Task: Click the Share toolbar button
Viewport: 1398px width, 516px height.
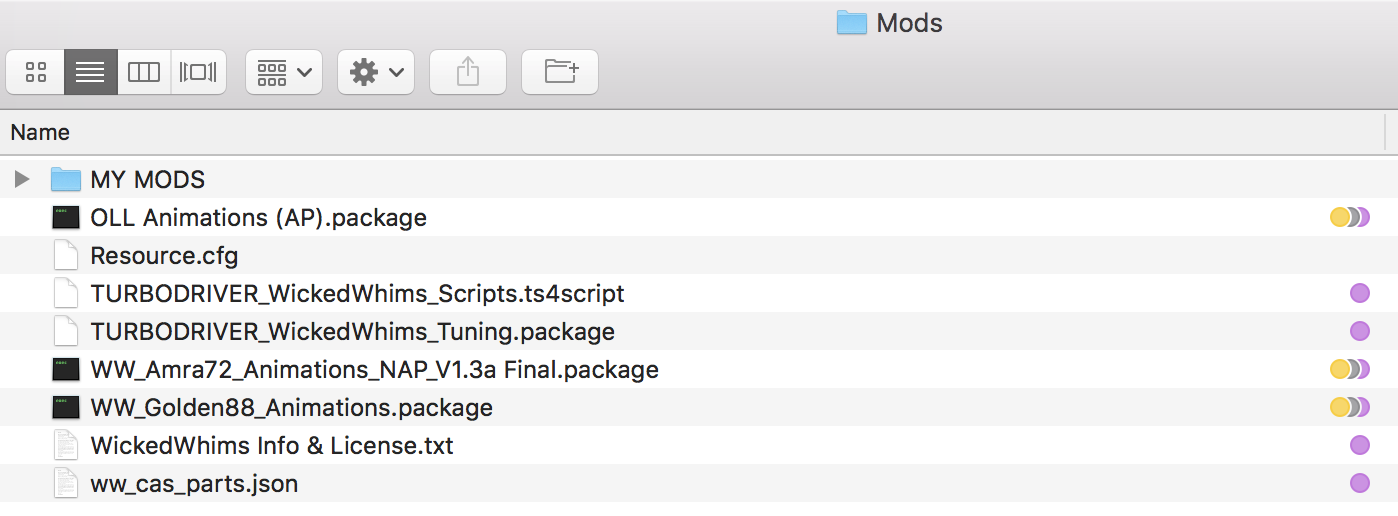Action: (x=468, y=72)
